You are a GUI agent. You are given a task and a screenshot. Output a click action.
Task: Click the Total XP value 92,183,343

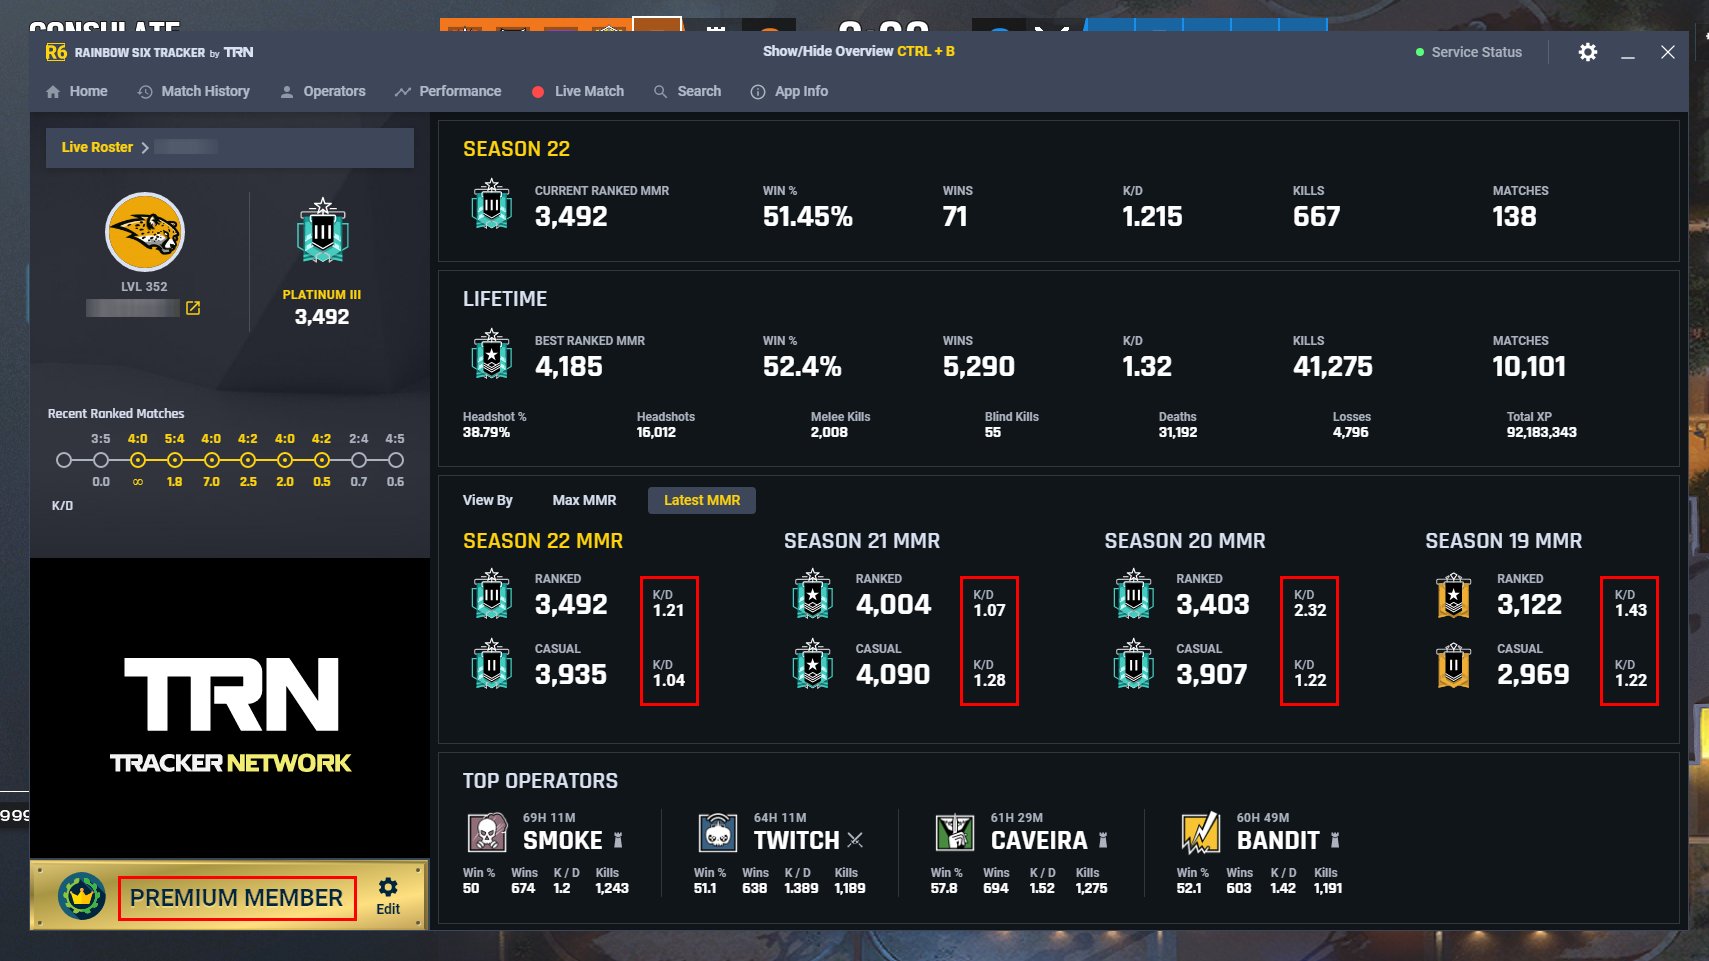pyautogui.click(x=1542, y=432)
